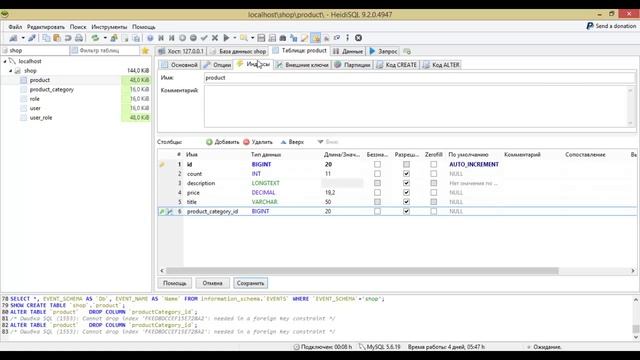Click the Отмена button

212,283
